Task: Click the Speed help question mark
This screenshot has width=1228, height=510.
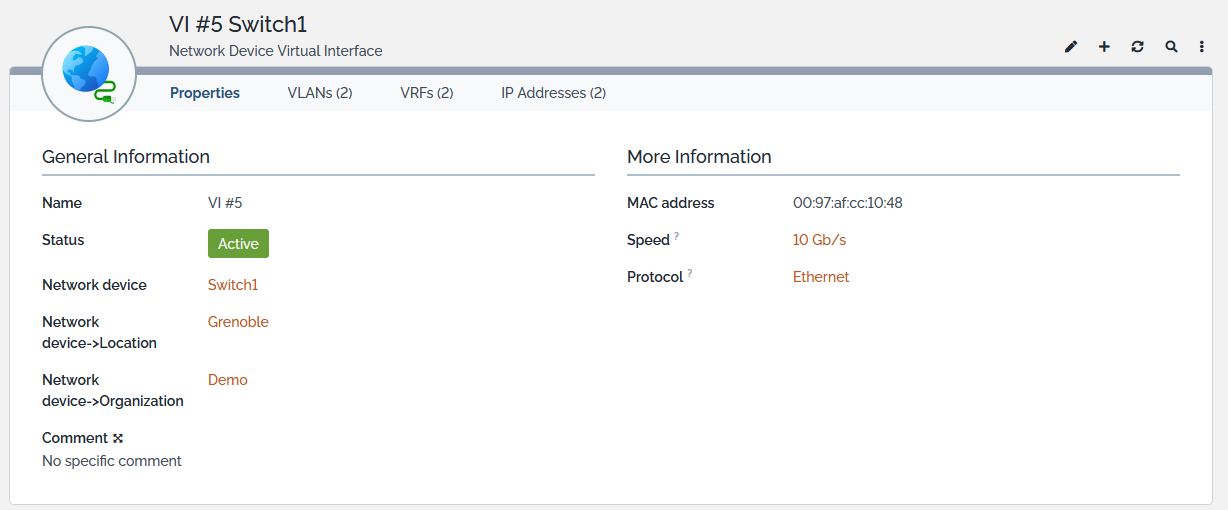Action: tap(677, 236)
